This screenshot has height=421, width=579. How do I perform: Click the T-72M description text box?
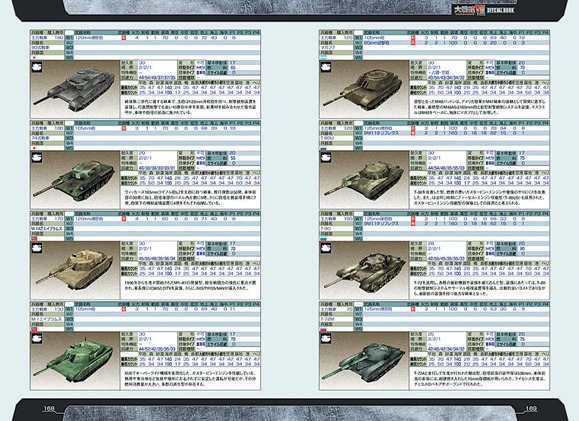[x=479, y=379]
